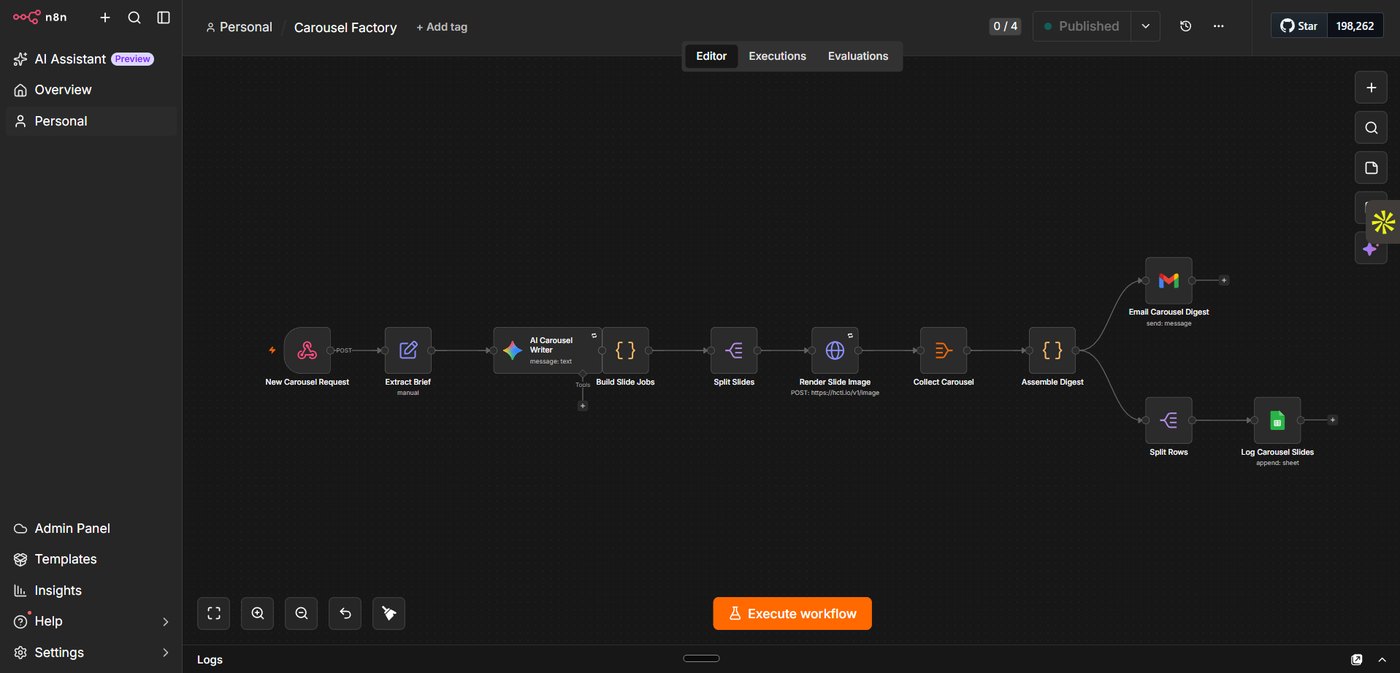Open the three-dot workflow options menu

(x=1218, y=26)
